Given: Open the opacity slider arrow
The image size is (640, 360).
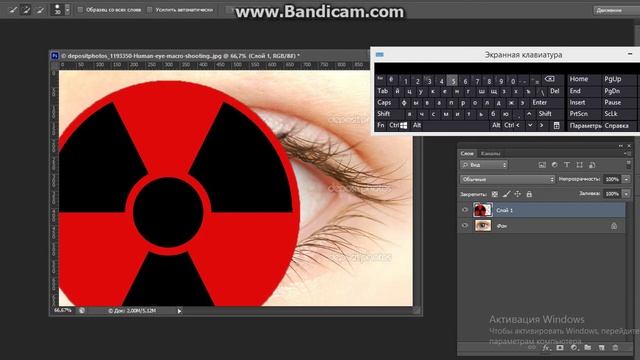Looking at the screenshot, I should click(626, 179).
